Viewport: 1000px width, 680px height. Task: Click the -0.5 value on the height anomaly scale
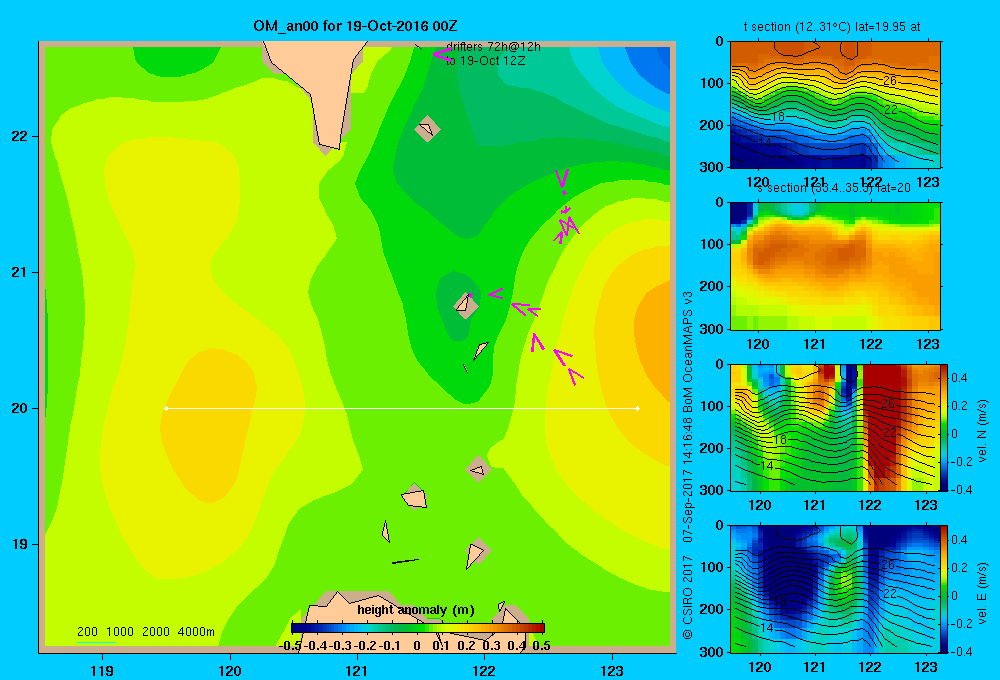coord(290,646)
